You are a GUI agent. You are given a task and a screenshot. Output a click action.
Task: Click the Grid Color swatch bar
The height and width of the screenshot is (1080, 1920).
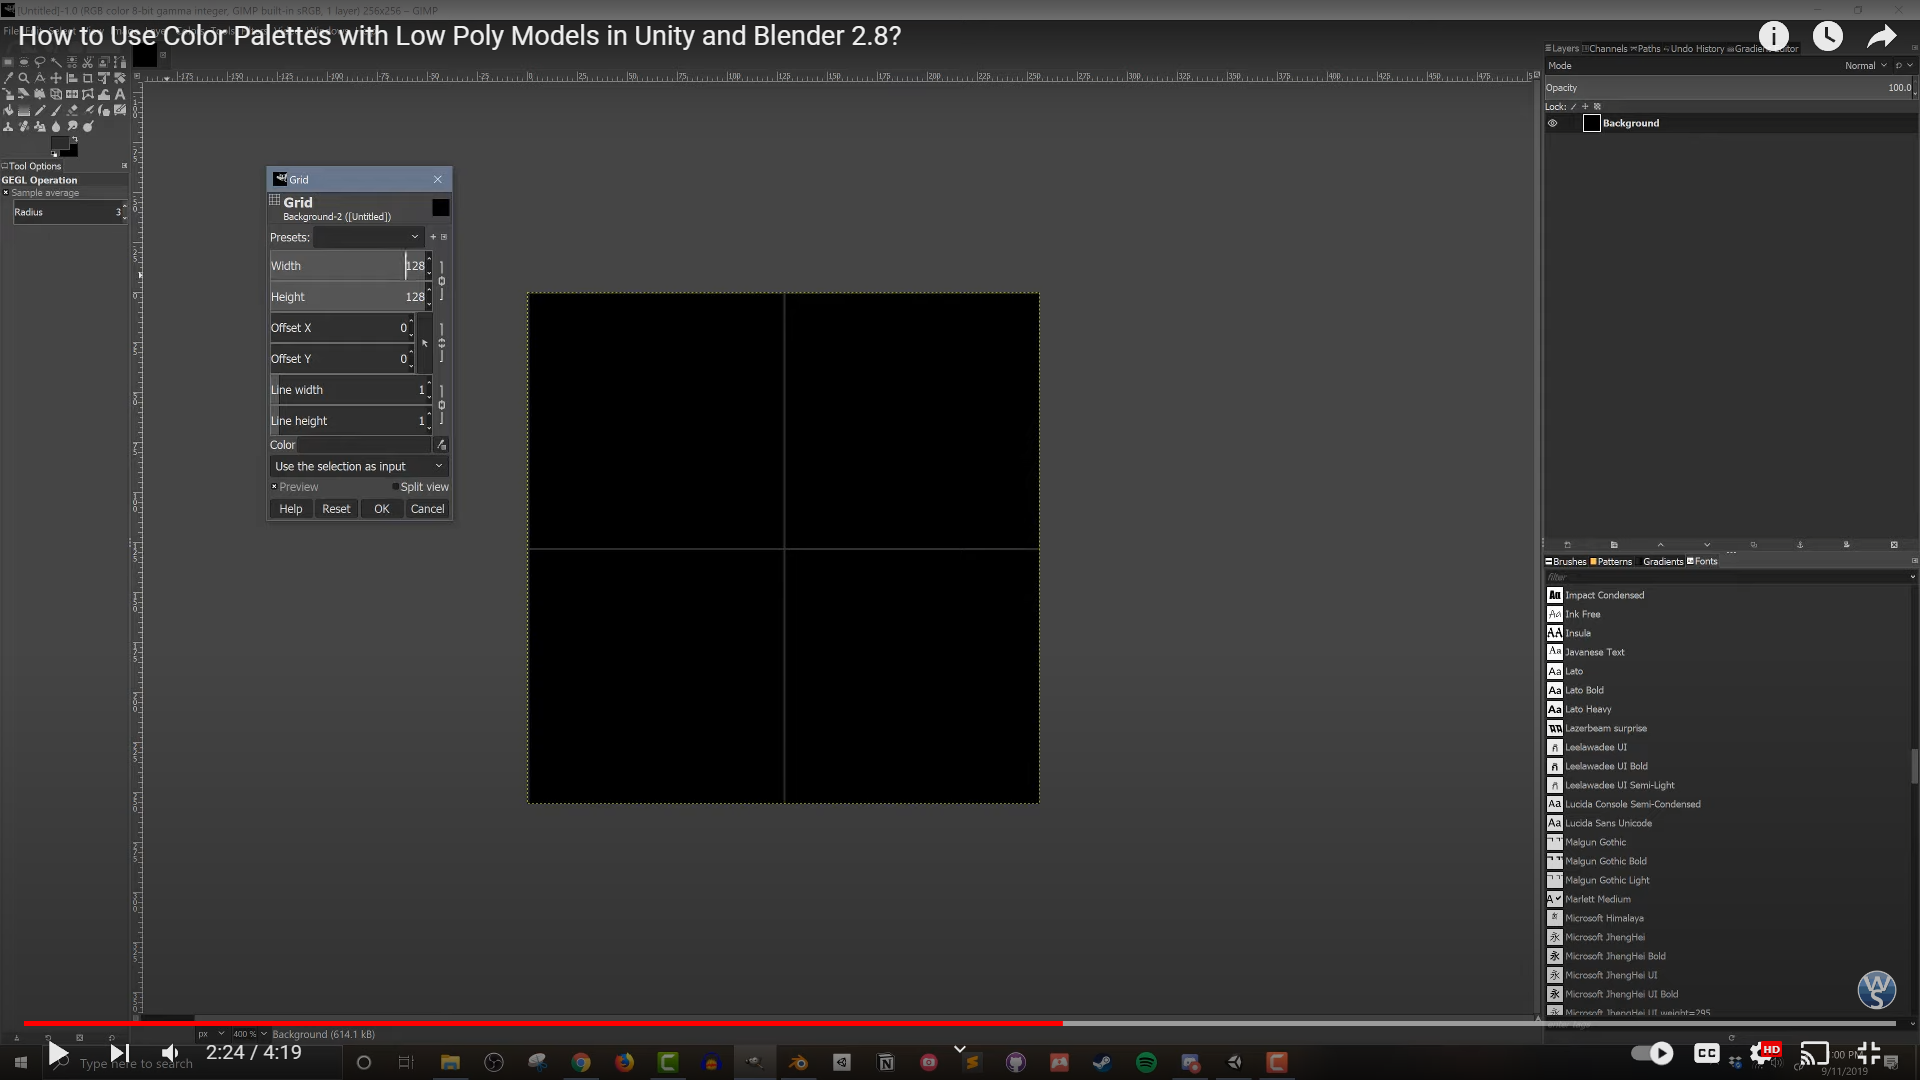[x=364, y=445]
